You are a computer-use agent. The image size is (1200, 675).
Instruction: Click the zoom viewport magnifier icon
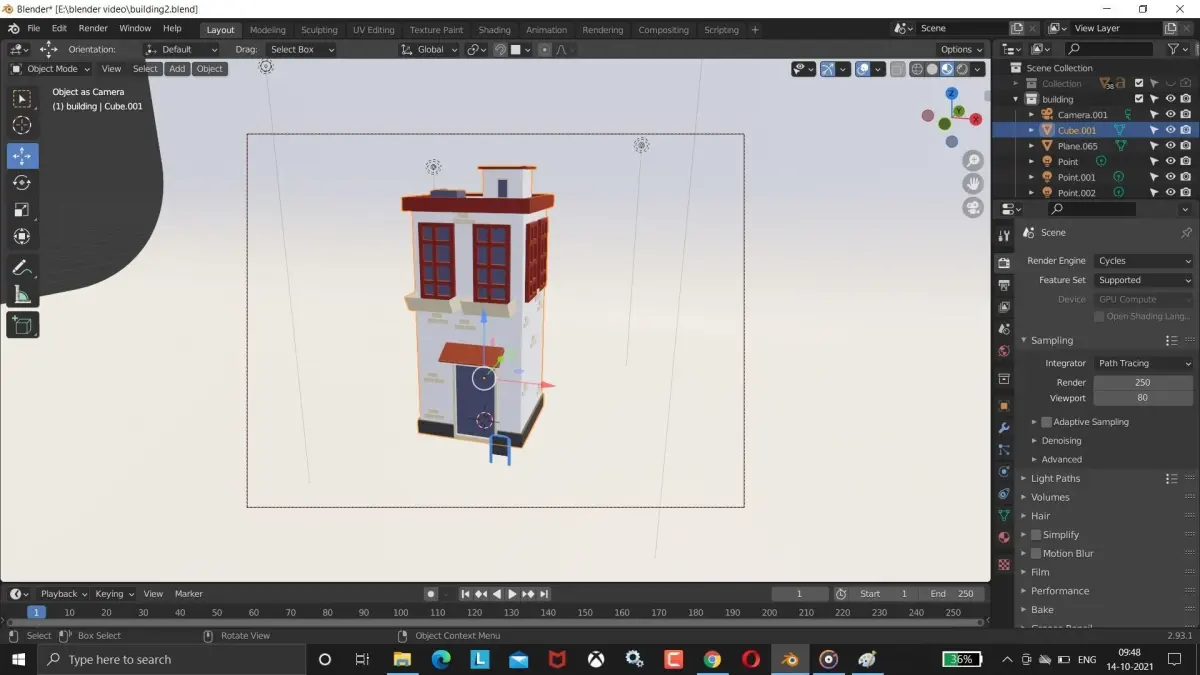click(973, 161)
